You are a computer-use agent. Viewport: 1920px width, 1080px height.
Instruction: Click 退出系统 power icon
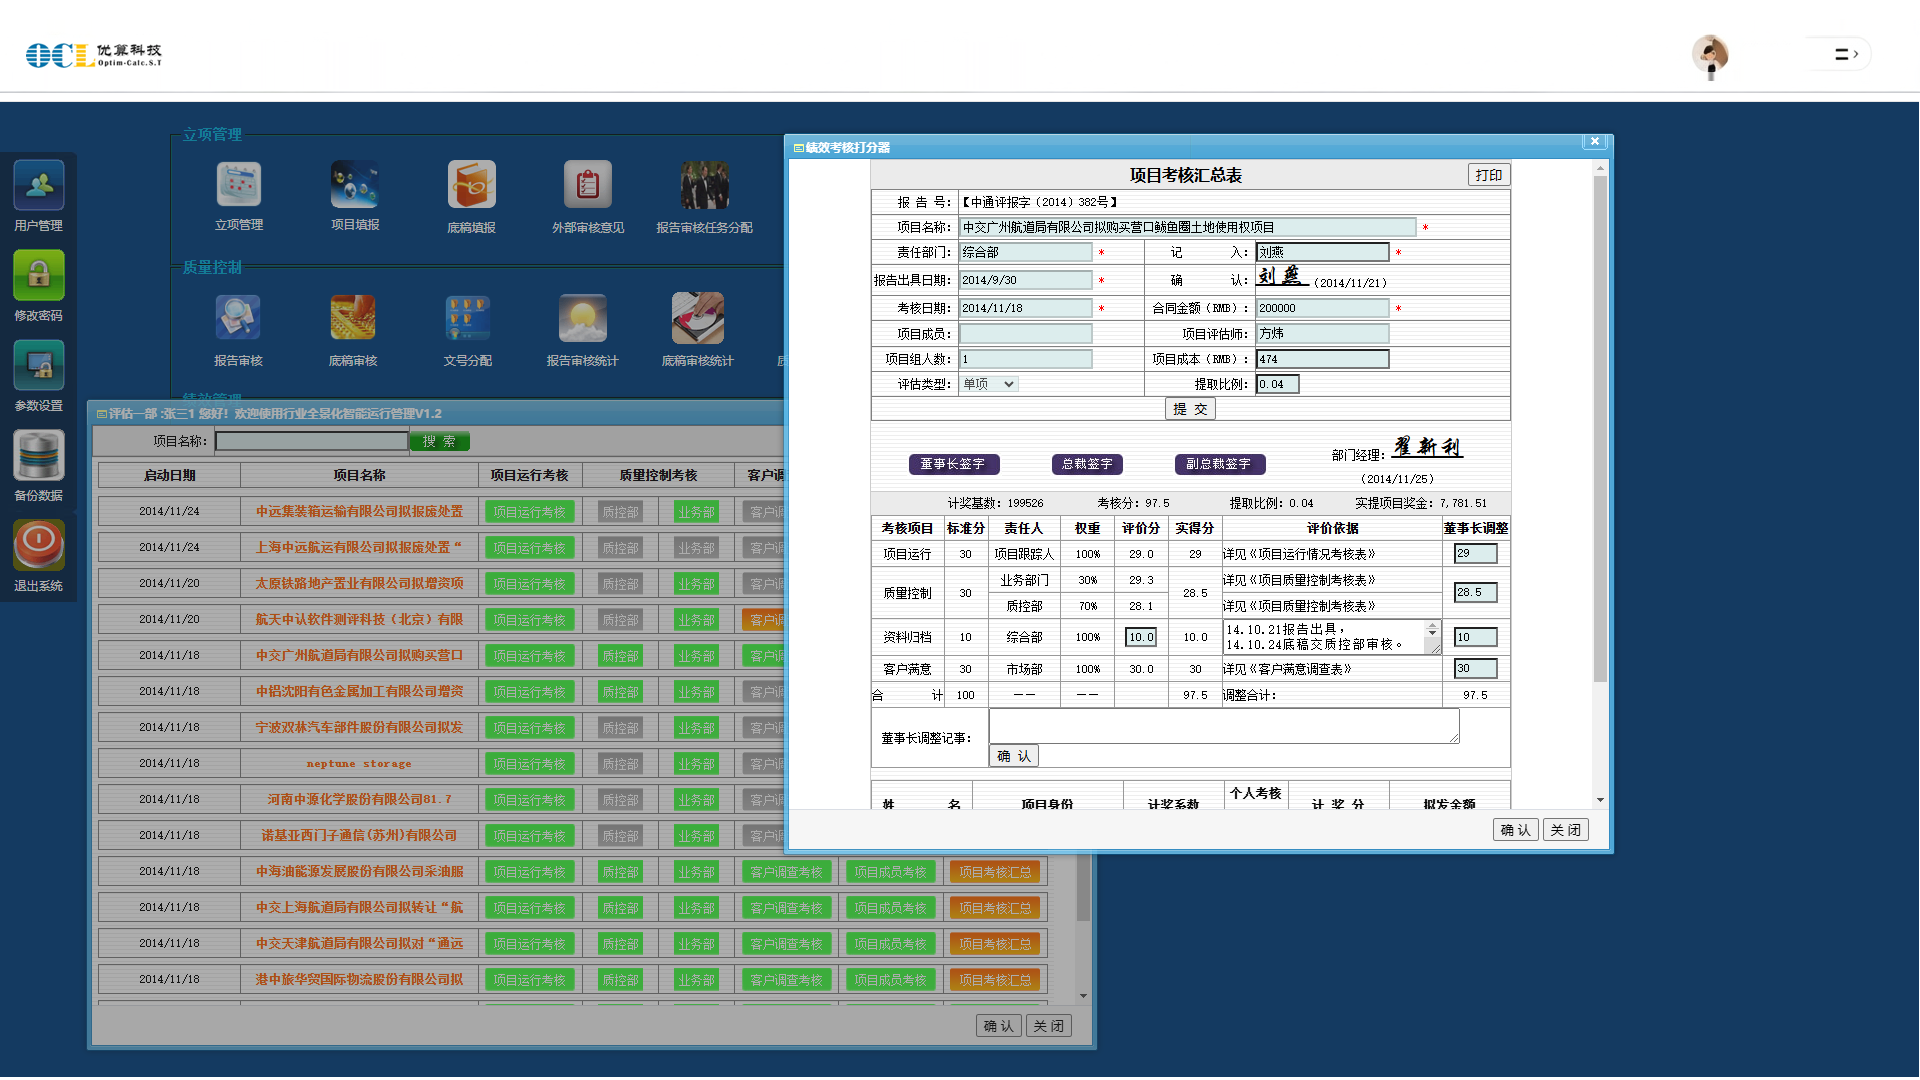coord(39,546)
